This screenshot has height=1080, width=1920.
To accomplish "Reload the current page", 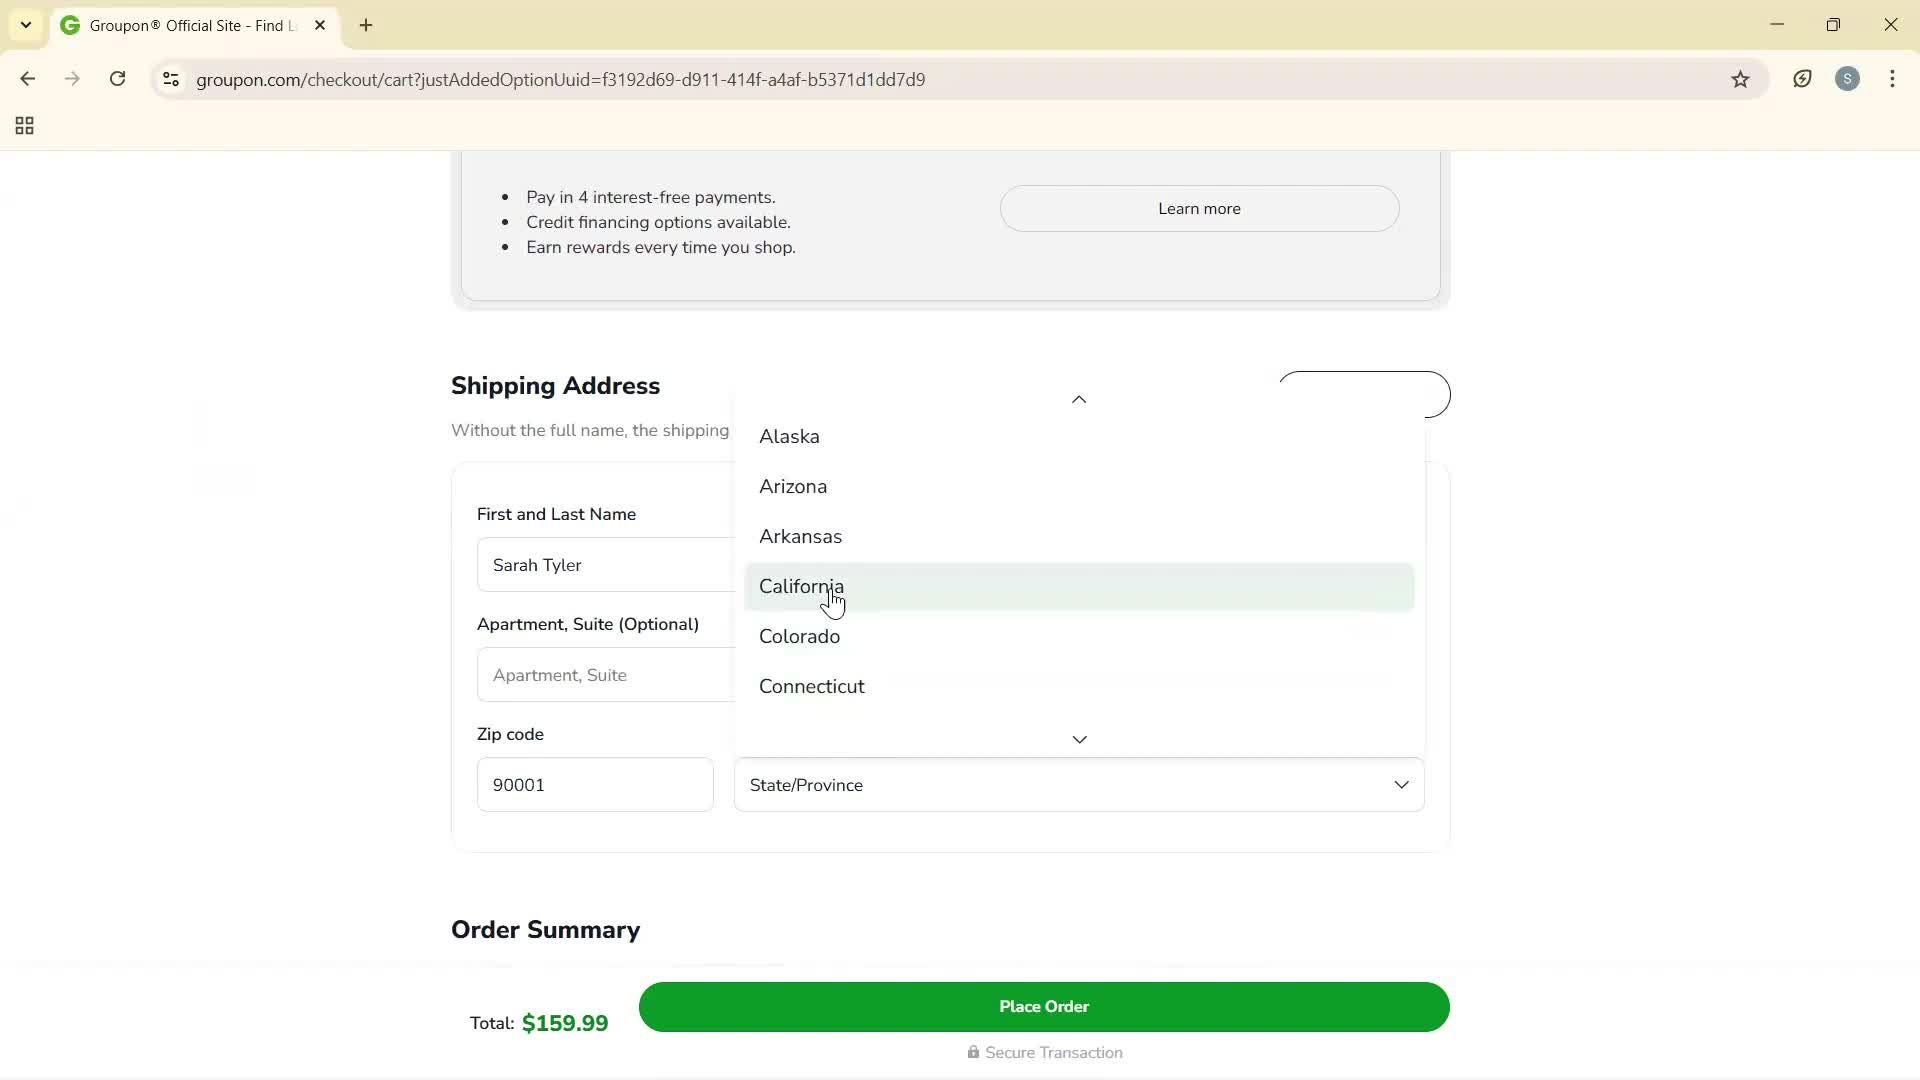I will 117,79.
